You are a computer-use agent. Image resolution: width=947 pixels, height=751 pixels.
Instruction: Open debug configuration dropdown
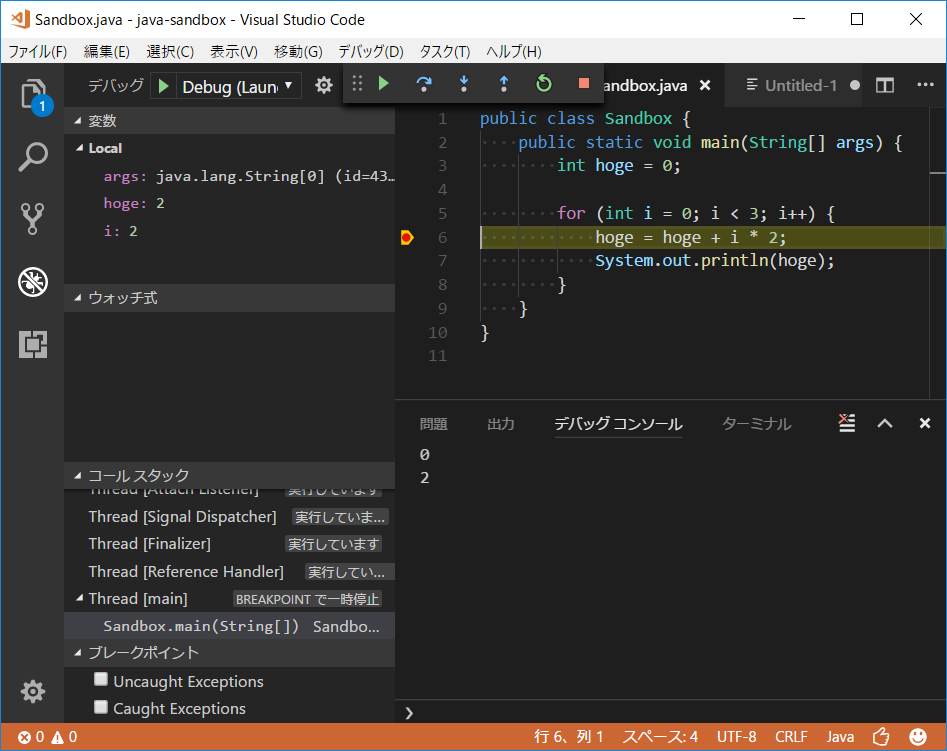[238, 86]
